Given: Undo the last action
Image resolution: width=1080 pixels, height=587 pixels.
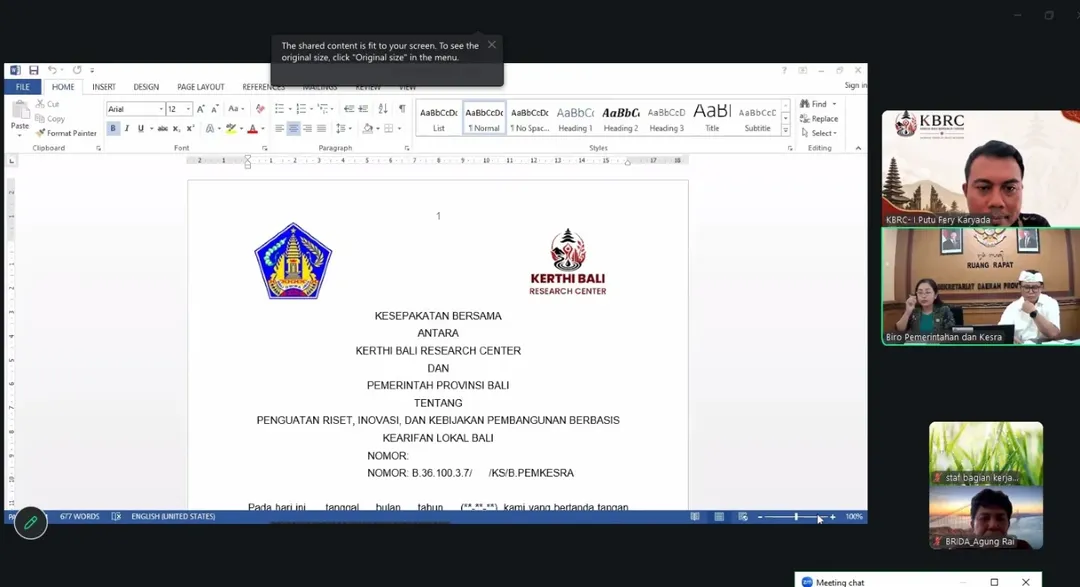Looking at the screenshot, I should pyautogui.click(x=52, y=70).
